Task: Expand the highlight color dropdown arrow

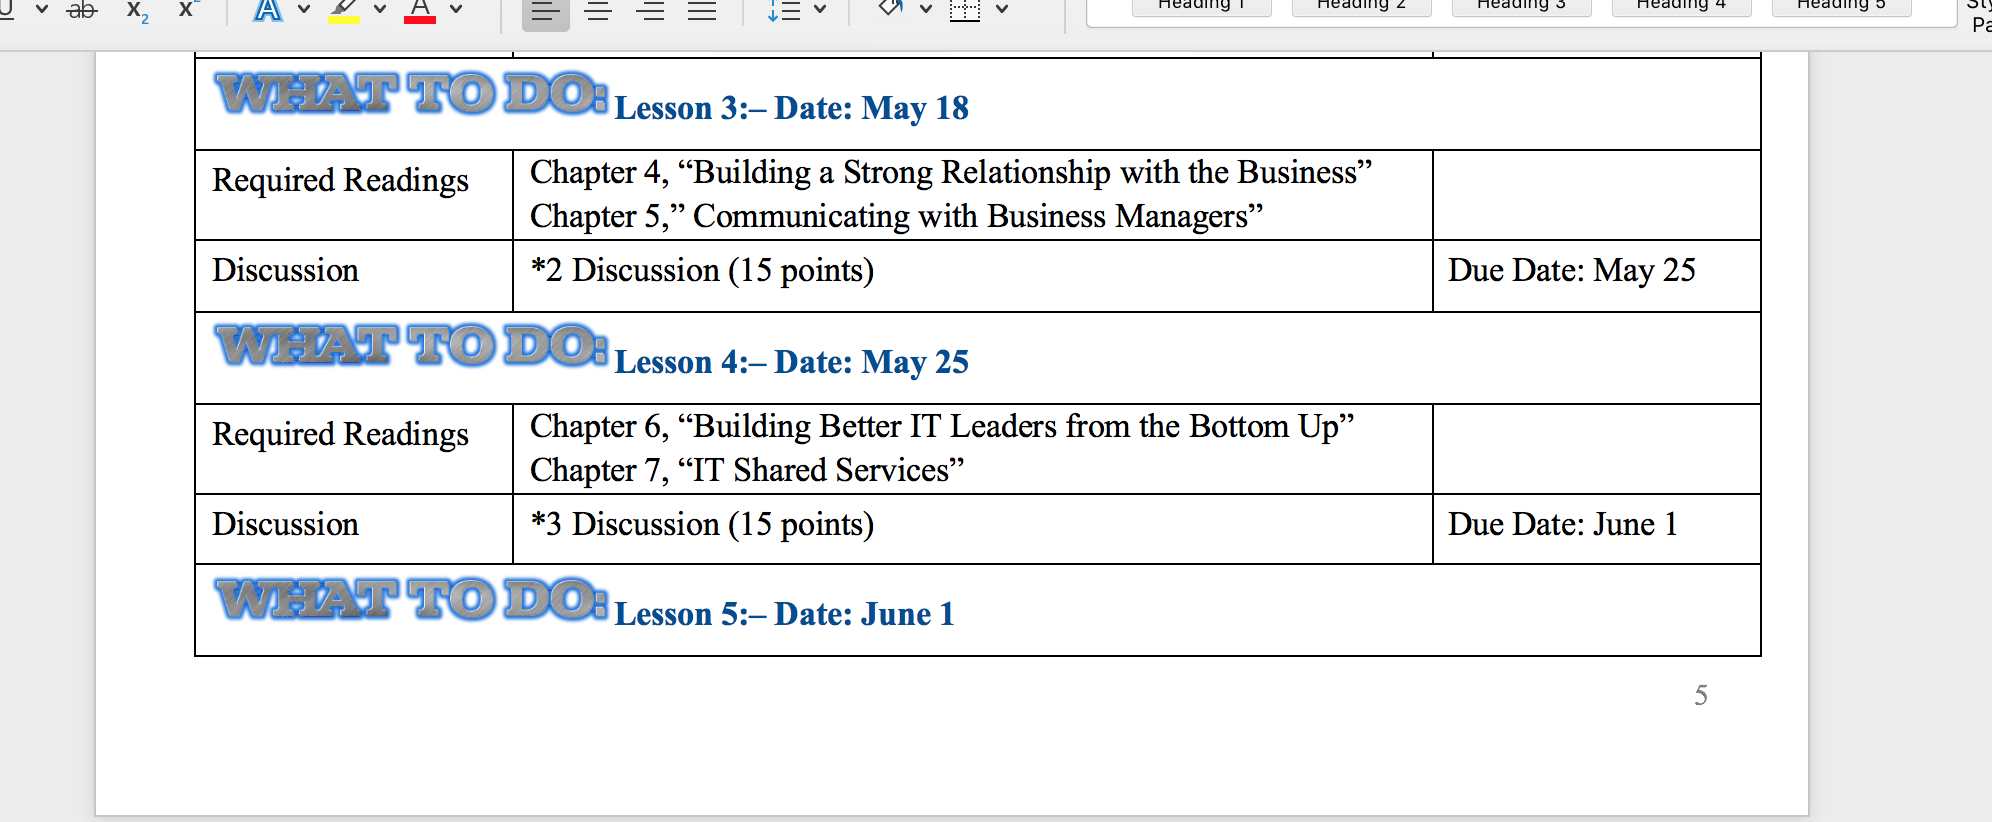Action: [380, 9]
